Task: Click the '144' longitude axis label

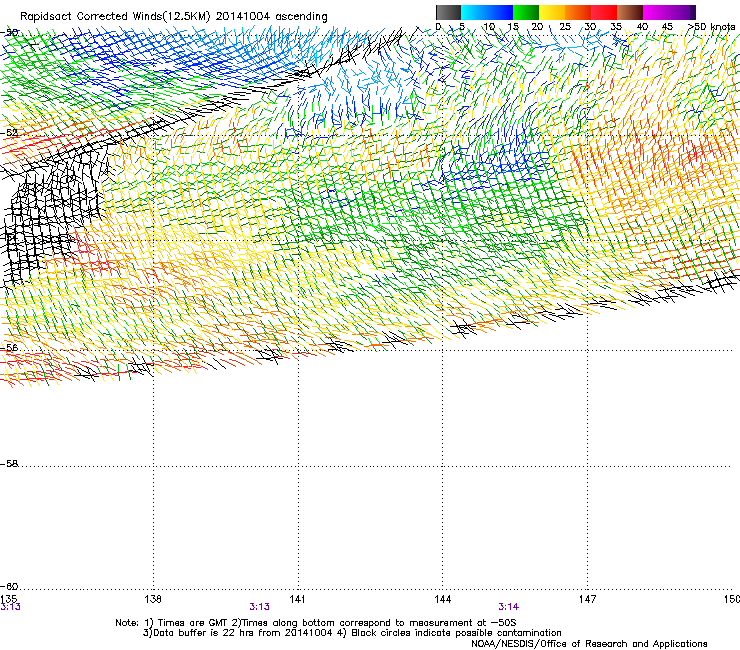Action: tap(443, 599)
